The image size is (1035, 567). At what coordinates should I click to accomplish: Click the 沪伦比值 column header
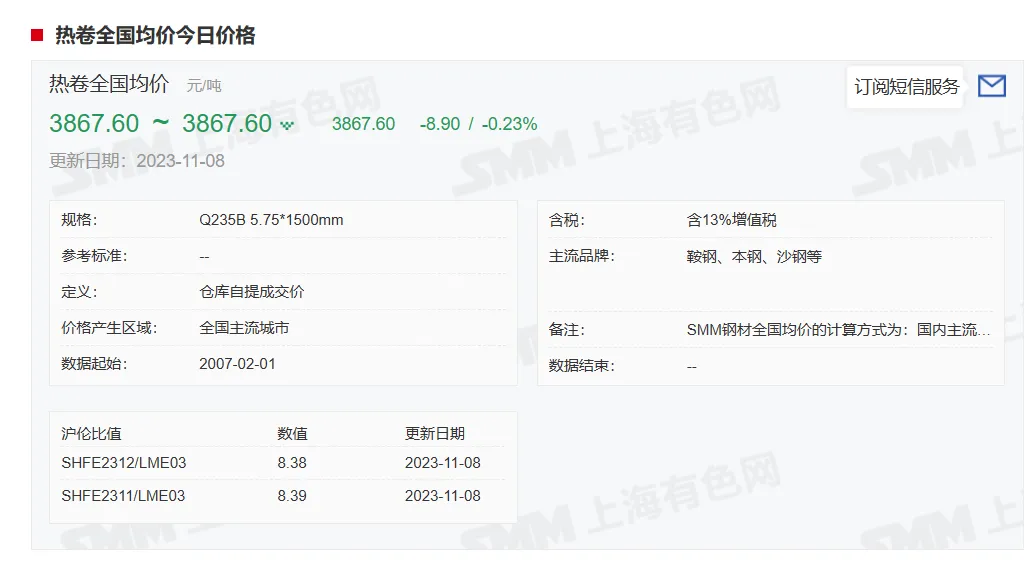(91, 433)
